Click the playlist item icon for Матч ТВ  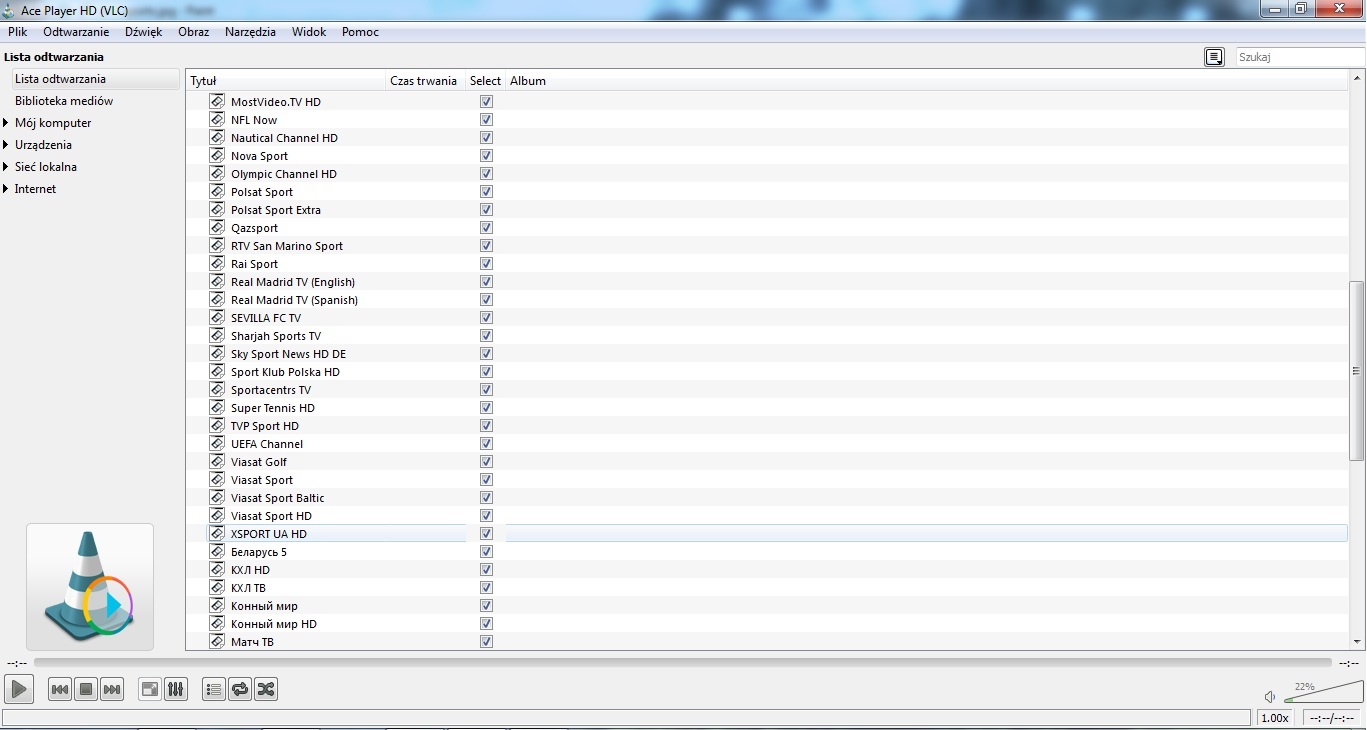[217, 641]
